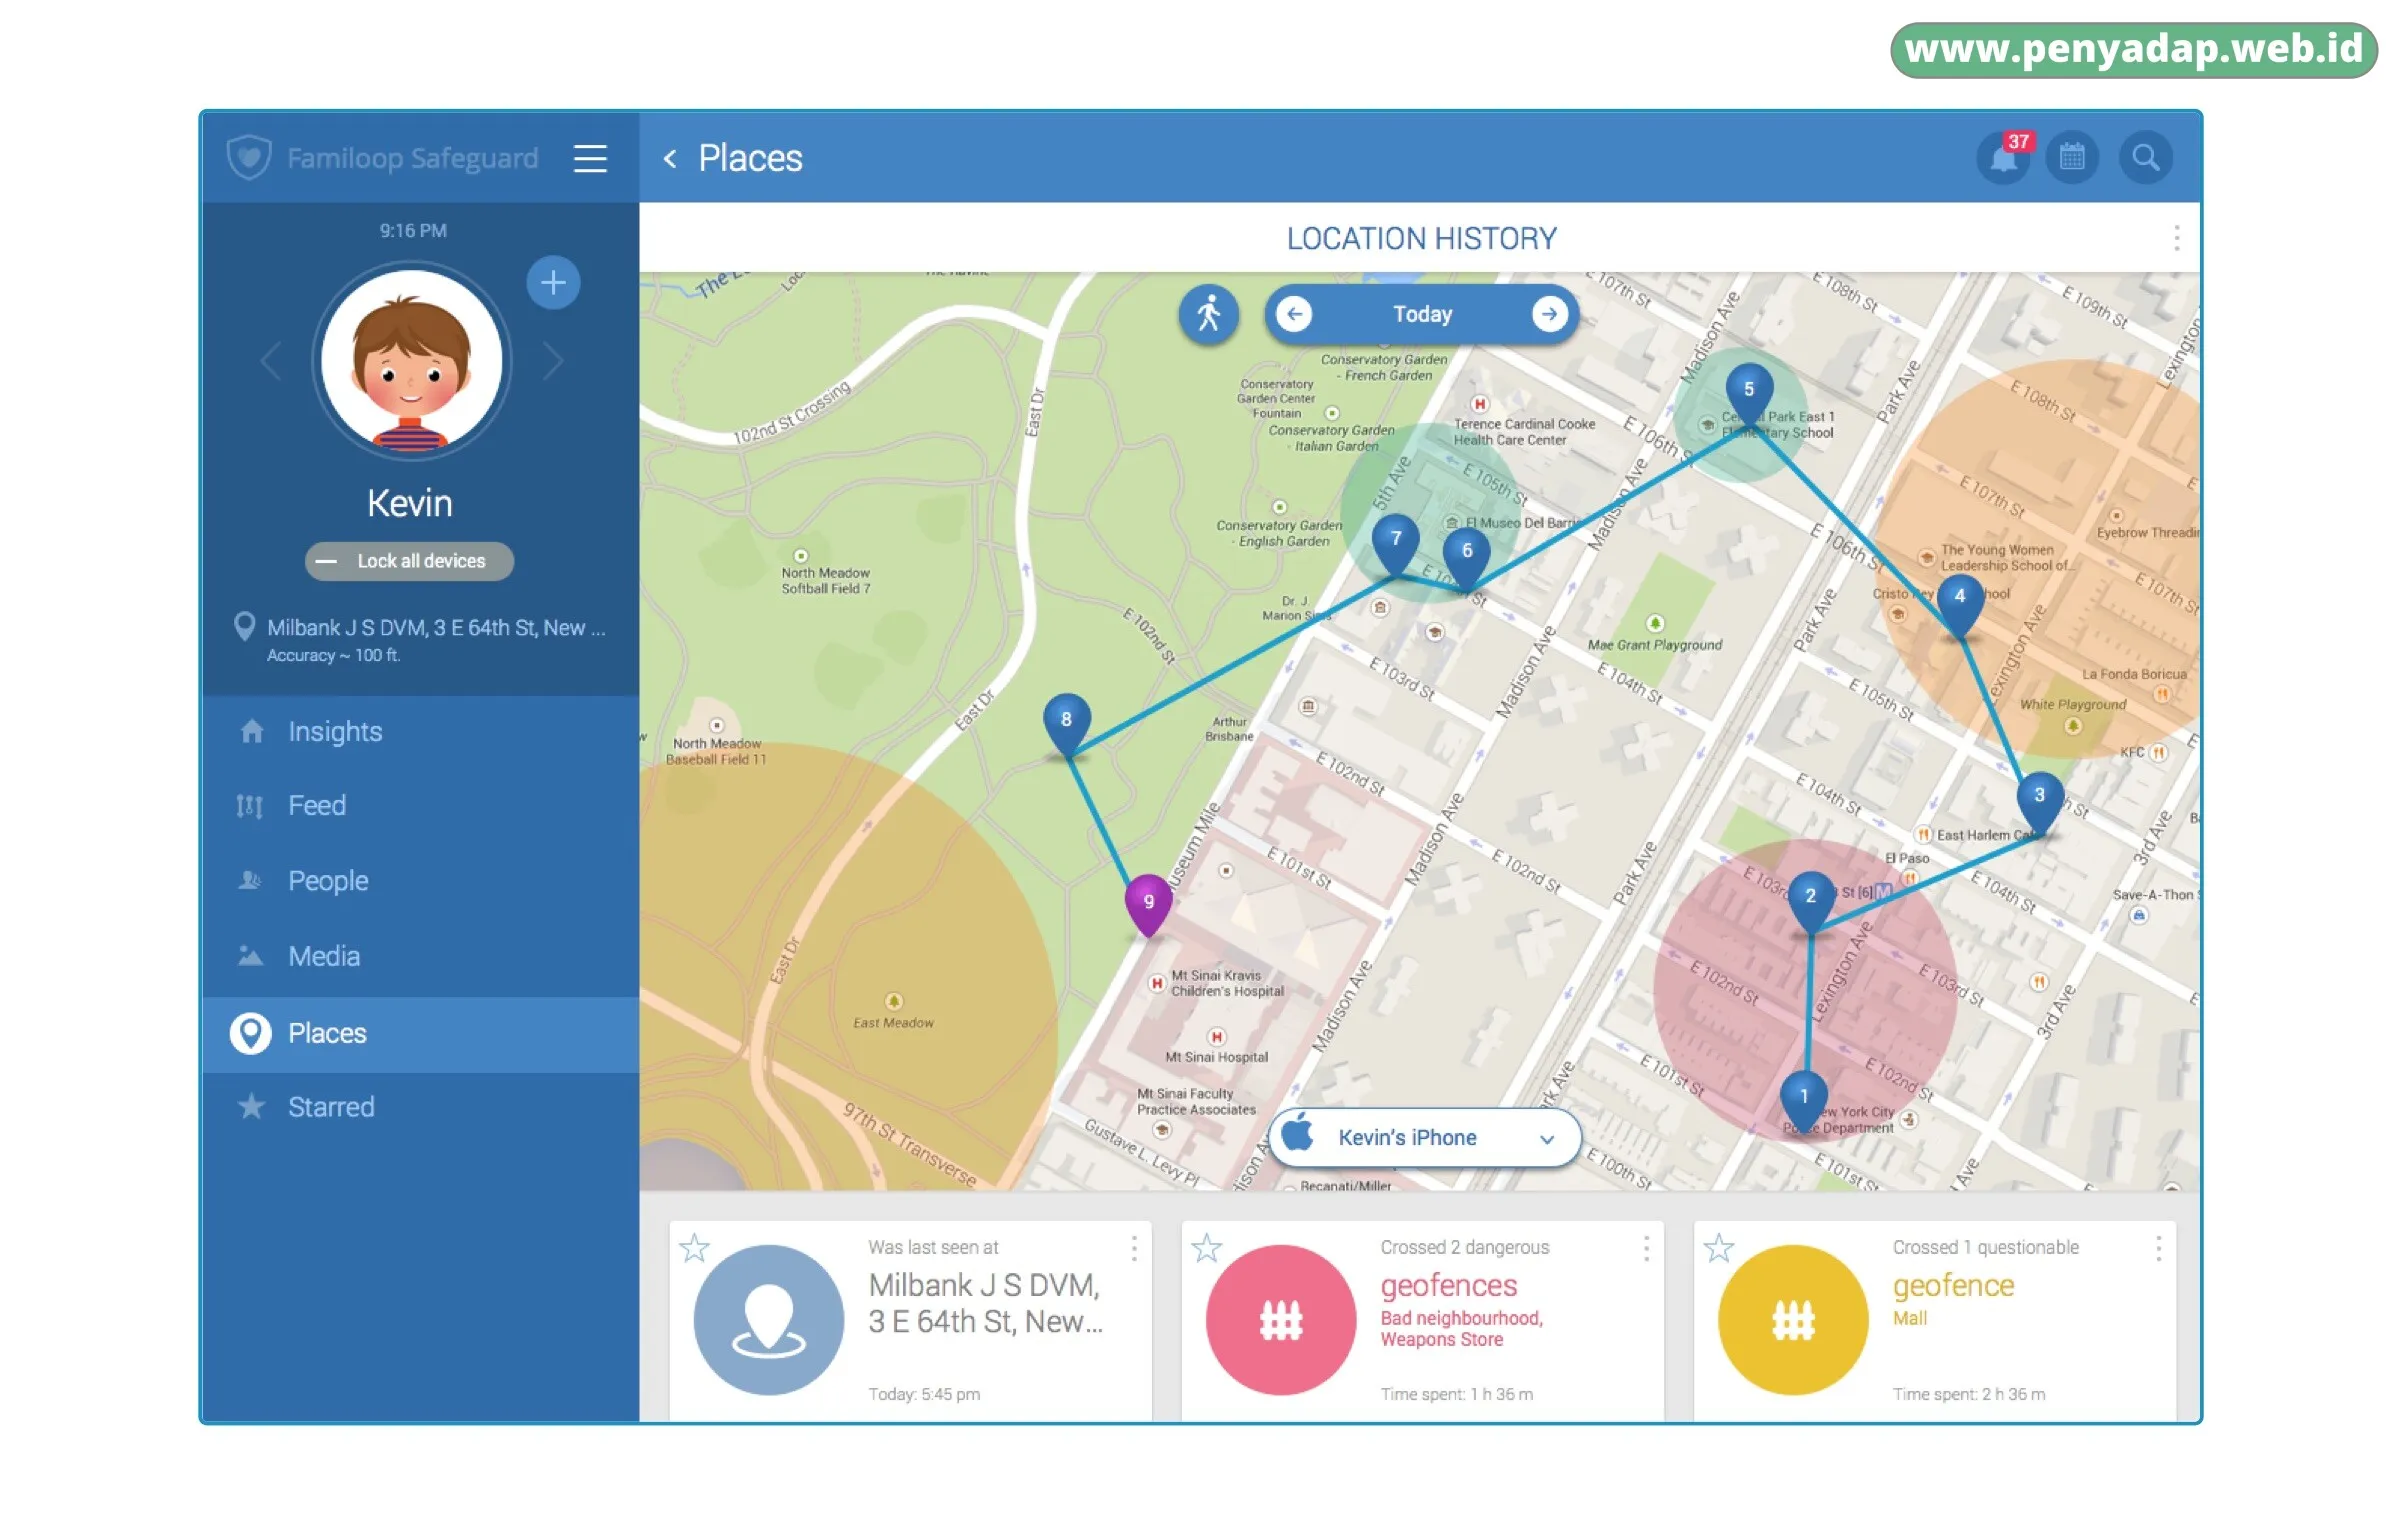Click the orange geofence circle on map
2400x1536 pixels.
2040,558
